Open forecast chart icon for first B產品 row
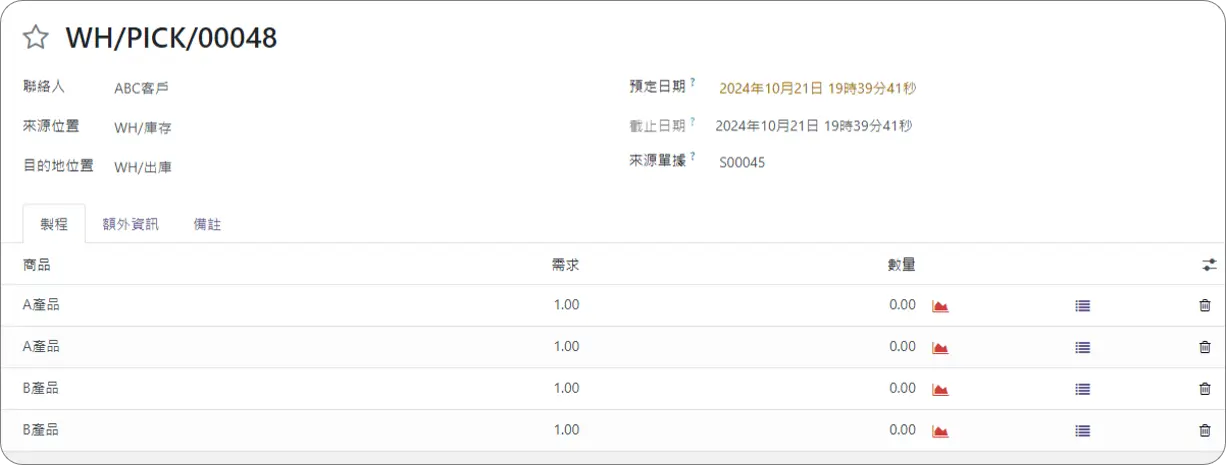This screenshot has height=465, width=1226. (940, 389)
